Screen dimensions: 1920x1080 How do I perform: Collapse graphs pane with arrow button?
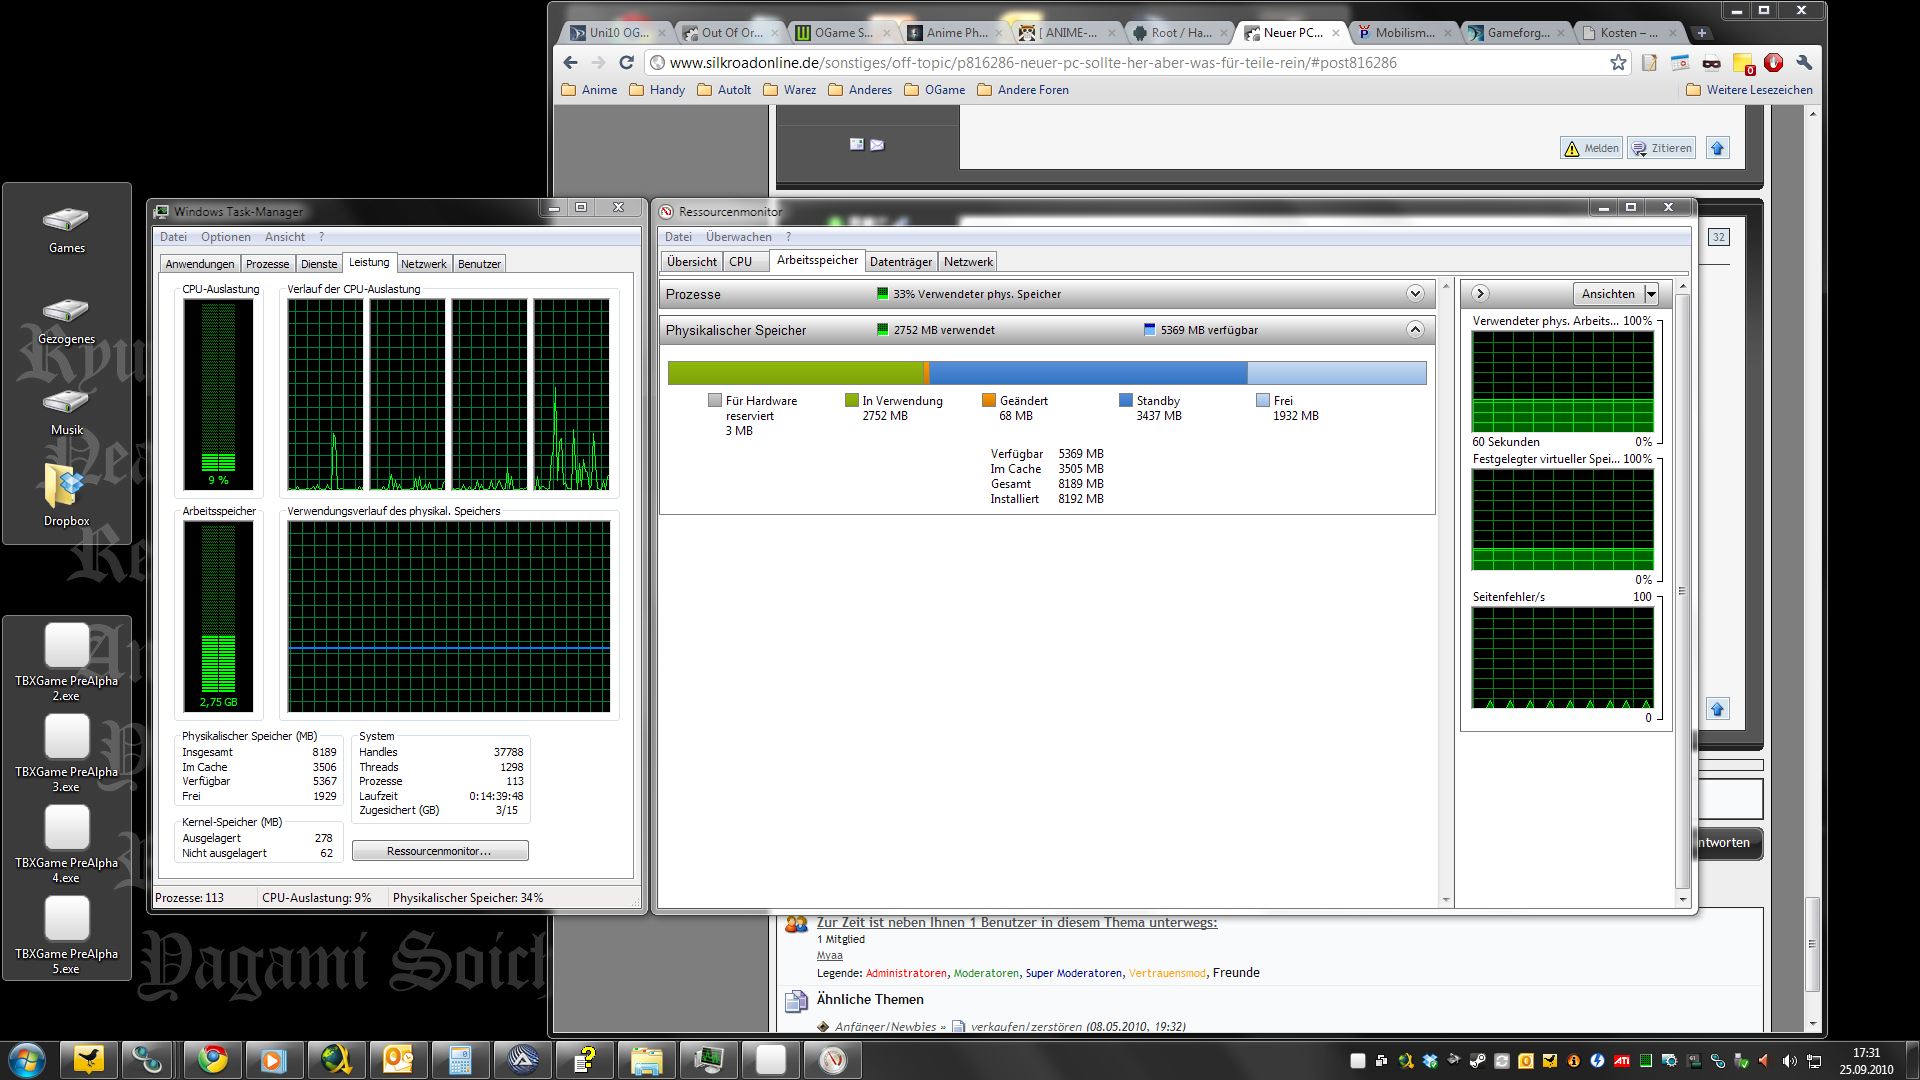[x=1480, y=293]
